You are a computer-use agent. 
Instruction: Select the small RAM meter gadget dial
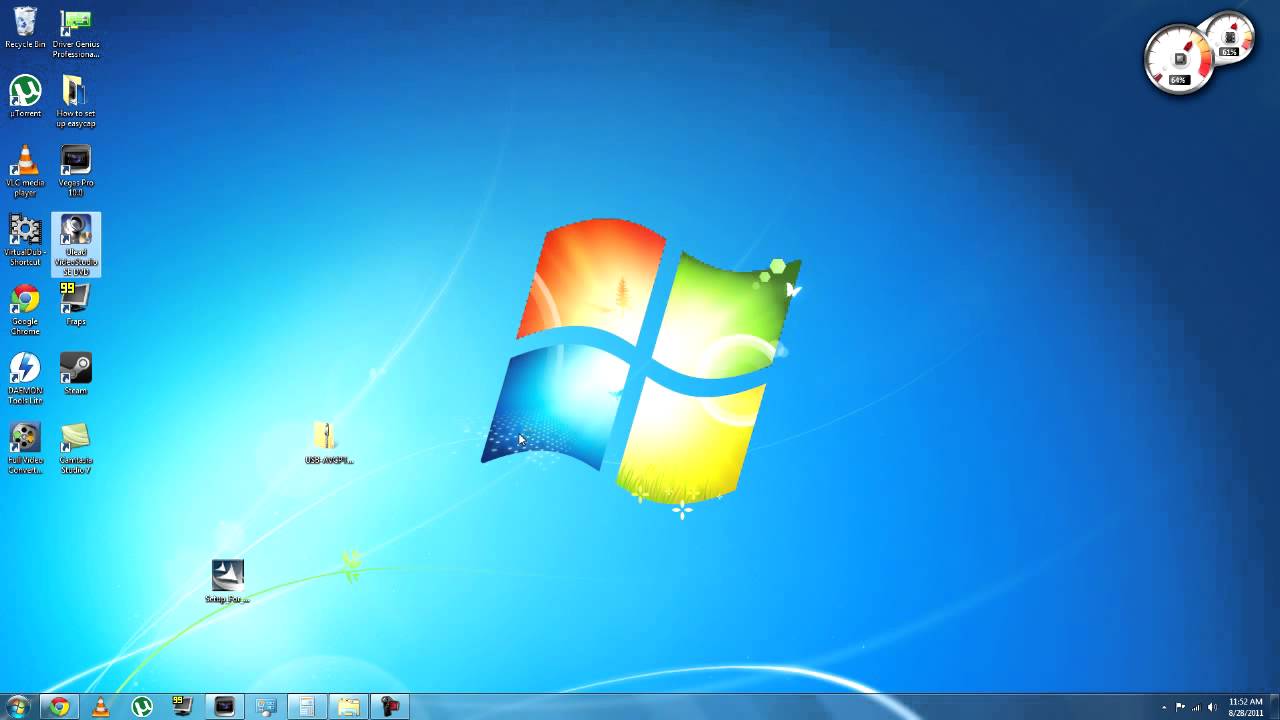(1229, 39)
